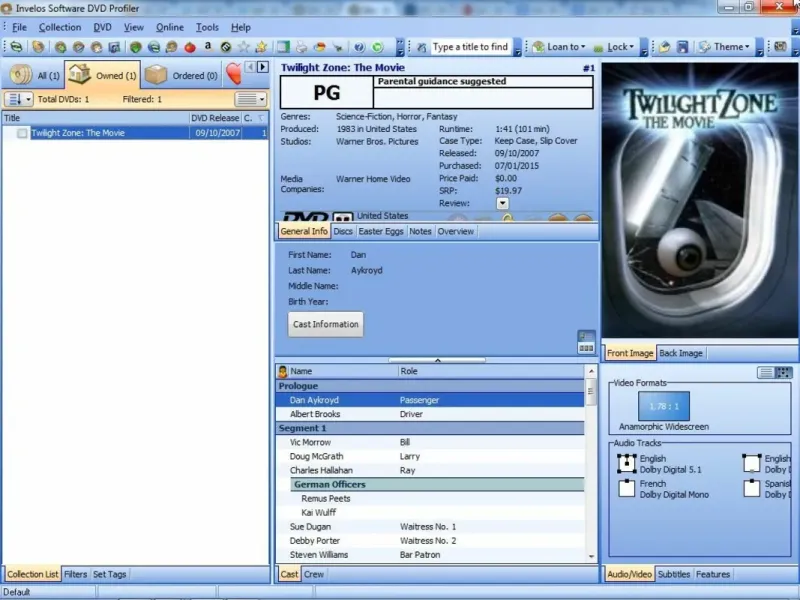Click the left arrow beside collection tabs
This screenshot has width=800, height=600.
(250, 67)
